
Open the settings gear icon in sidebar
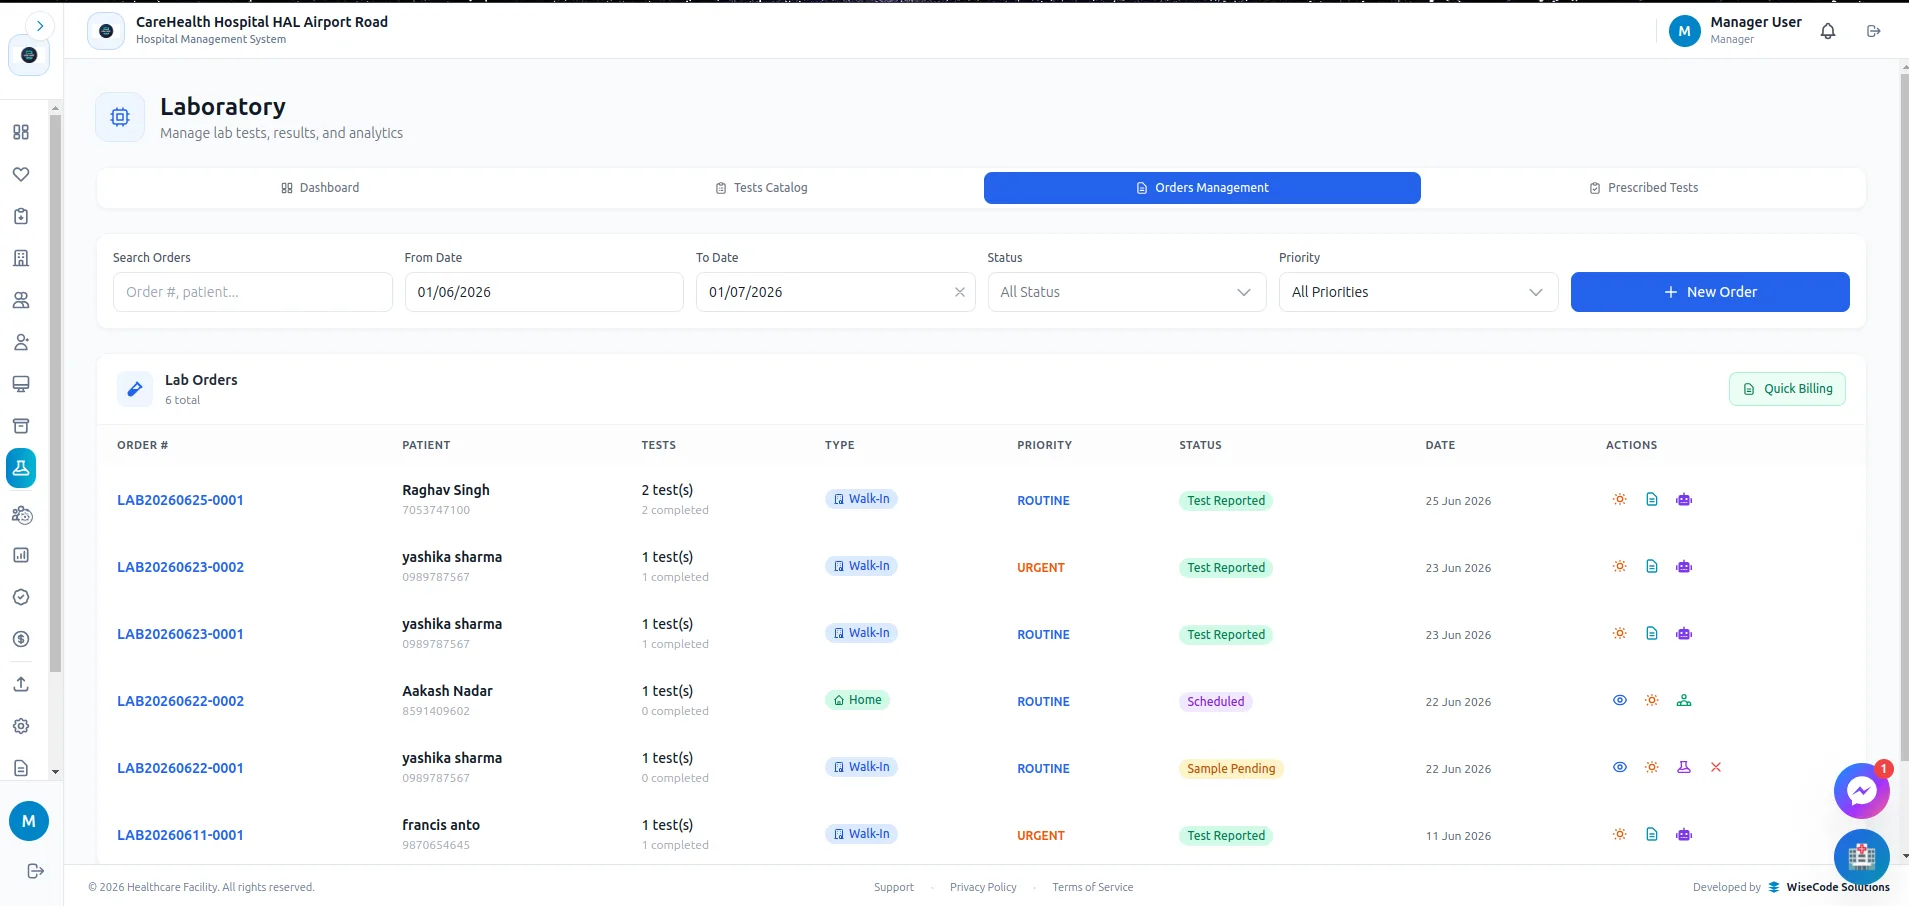click(x=21, y=726)
